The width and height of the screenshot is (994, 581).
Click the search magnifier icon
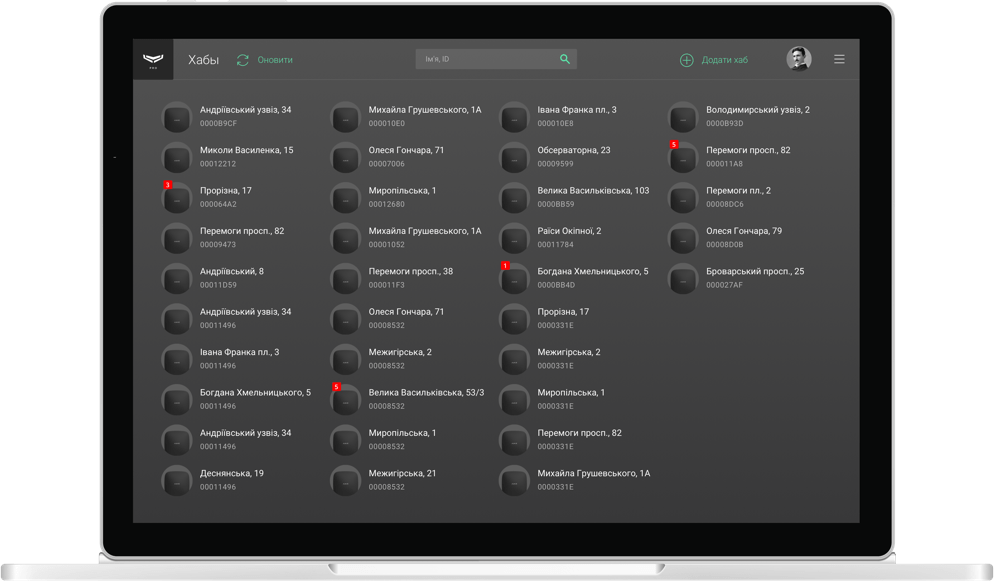[565, 60]
